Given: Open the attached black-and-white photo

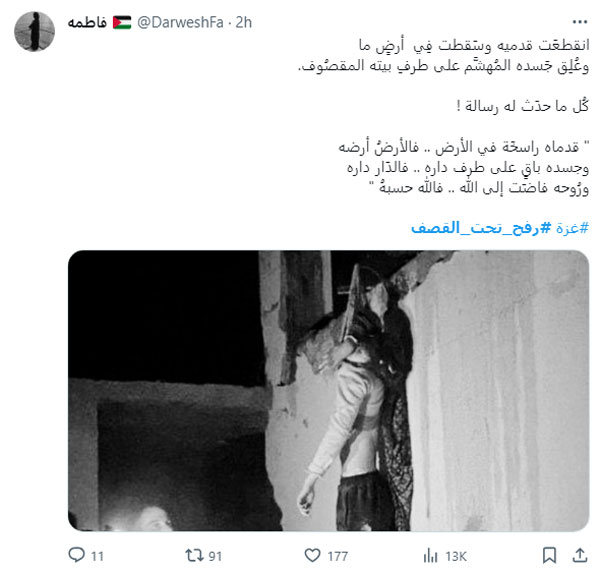Looking at the screenshot, I should [328, 390].
